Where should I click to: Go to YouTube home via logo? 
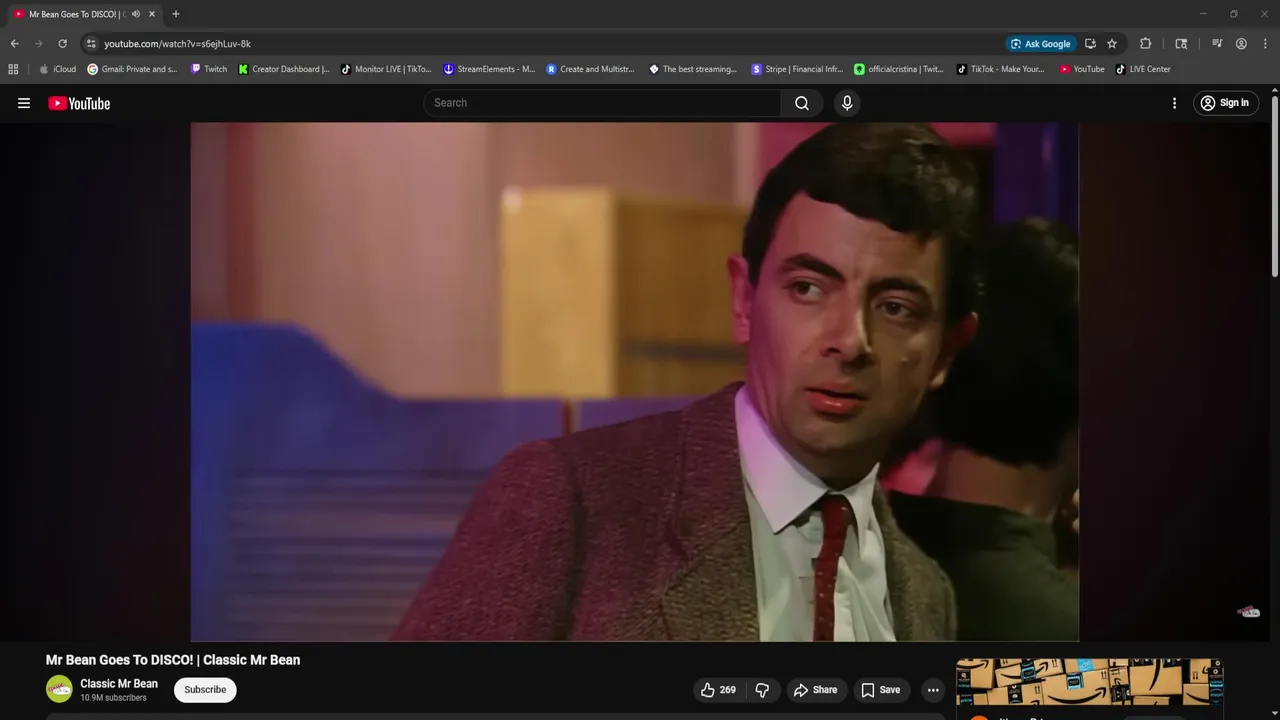point(79,103)
